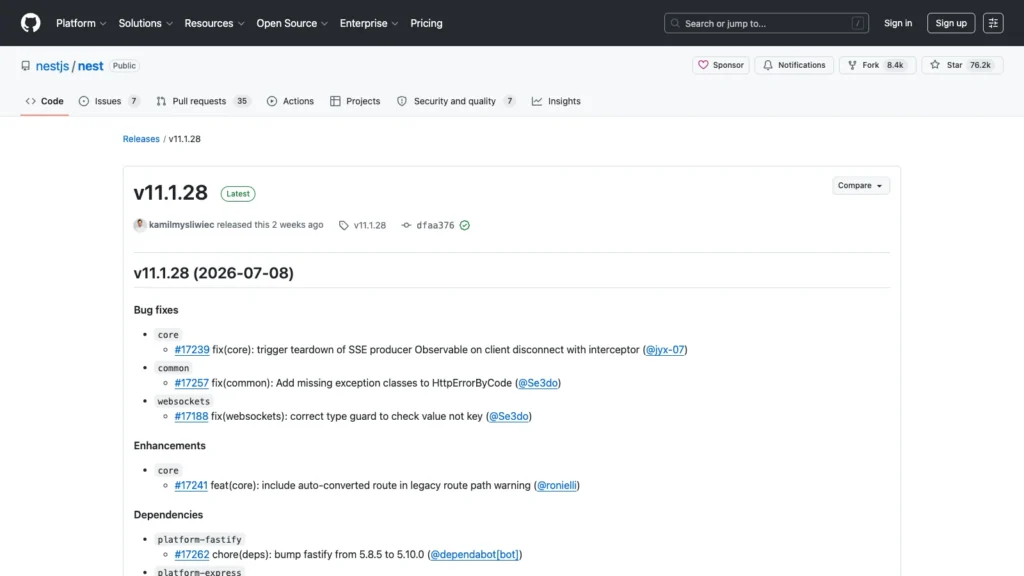The width and height of the screenshot is (1024, 576).
Task: Click the Sign in link
Action: click(898, 23)
